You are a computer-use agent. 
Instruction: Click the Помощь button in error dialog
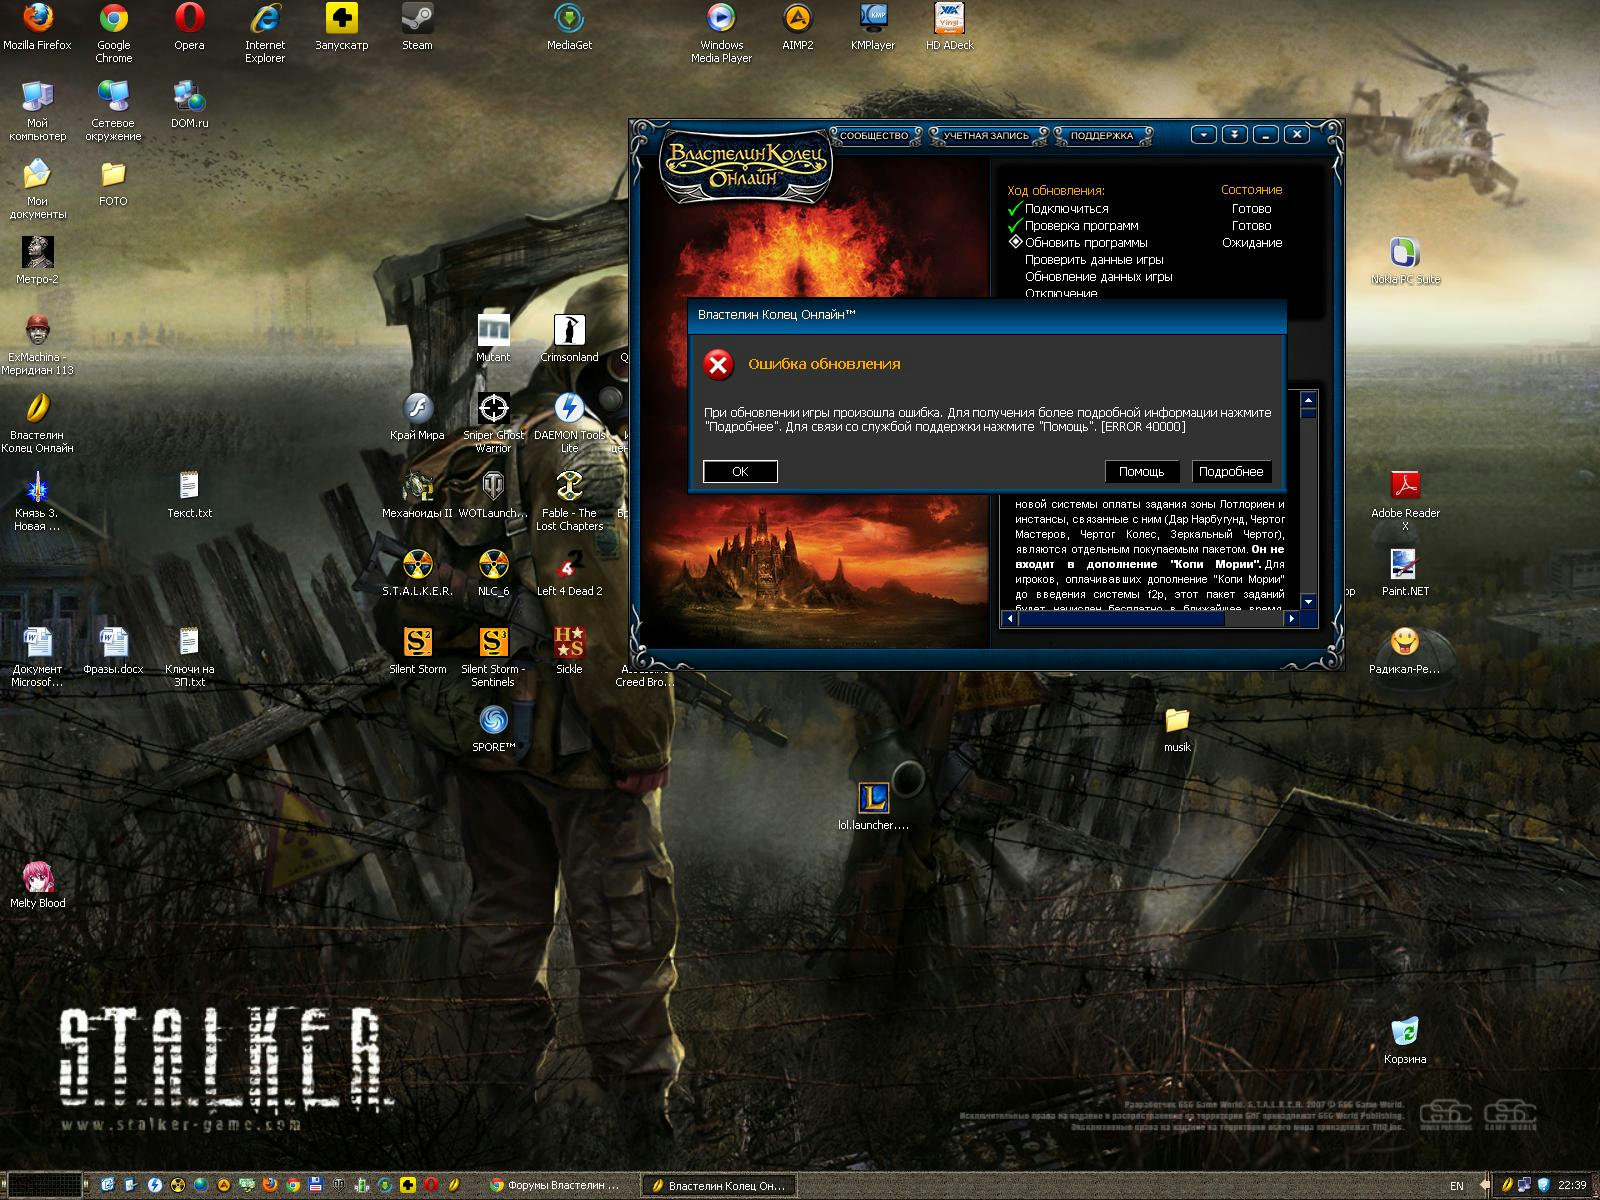point(1141,471)
